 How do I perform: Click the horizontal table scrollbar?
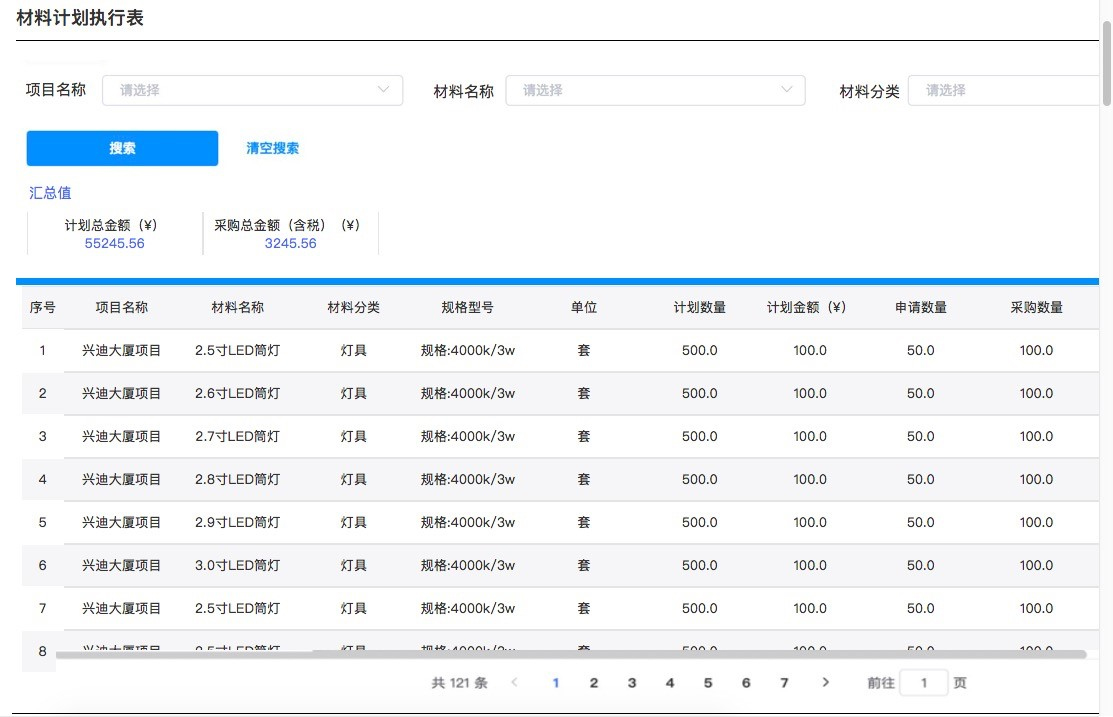pos(571,655)
